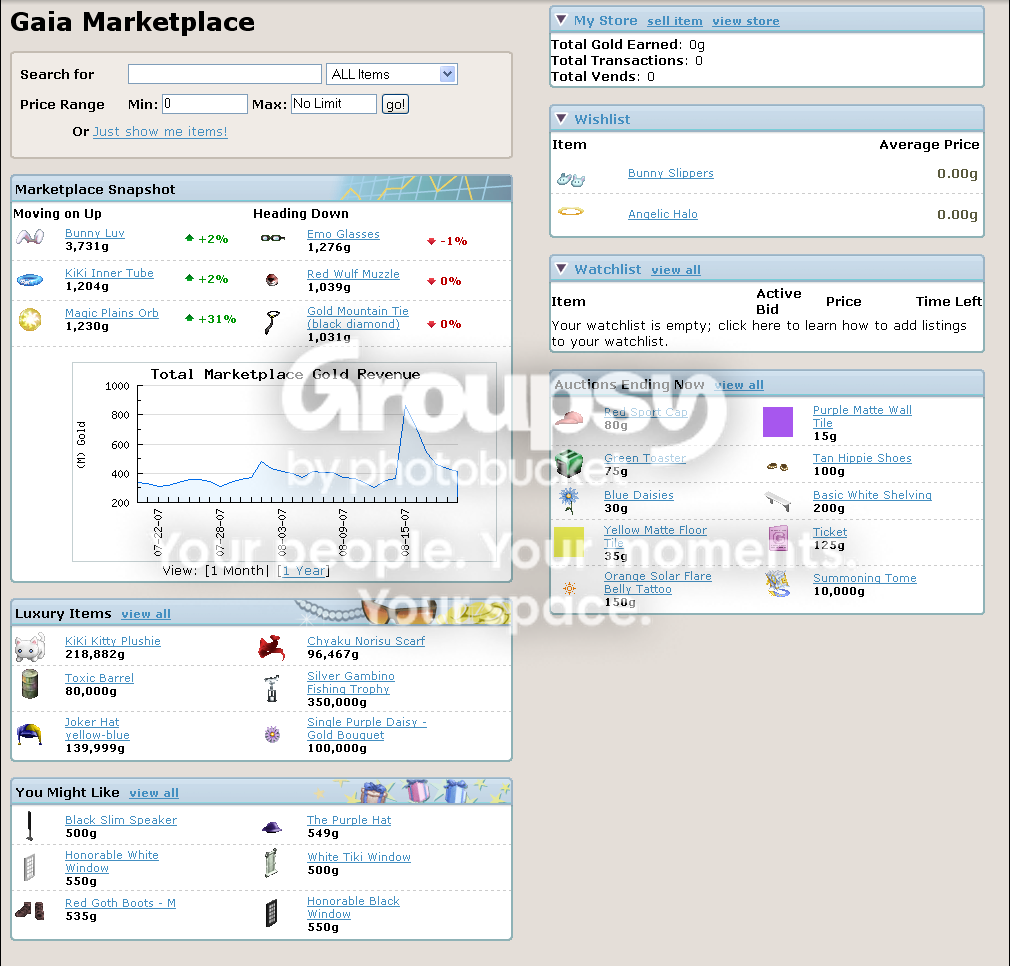Click the Summoning Tome icon
Viewport: 1010px width, 967px height.
(x=778, y=584)
